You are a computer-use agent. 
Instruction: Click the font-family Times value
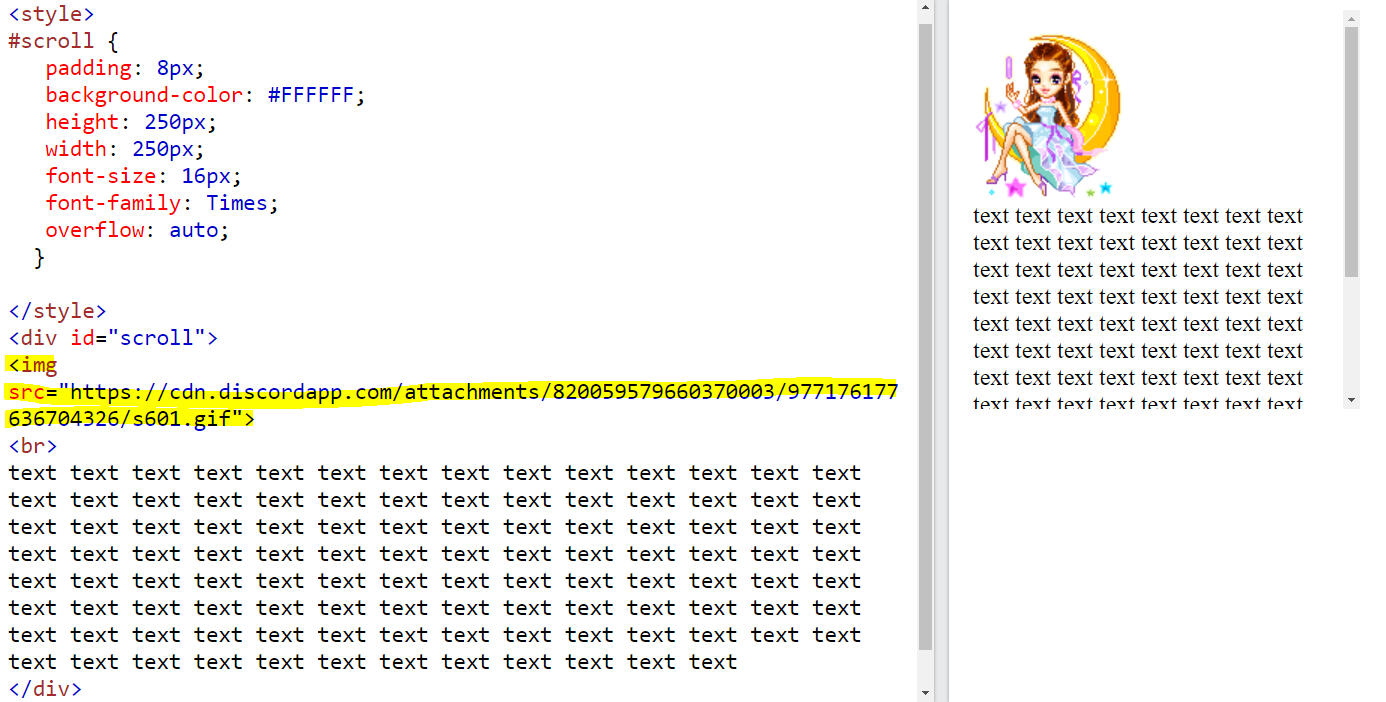click(237, 203)
